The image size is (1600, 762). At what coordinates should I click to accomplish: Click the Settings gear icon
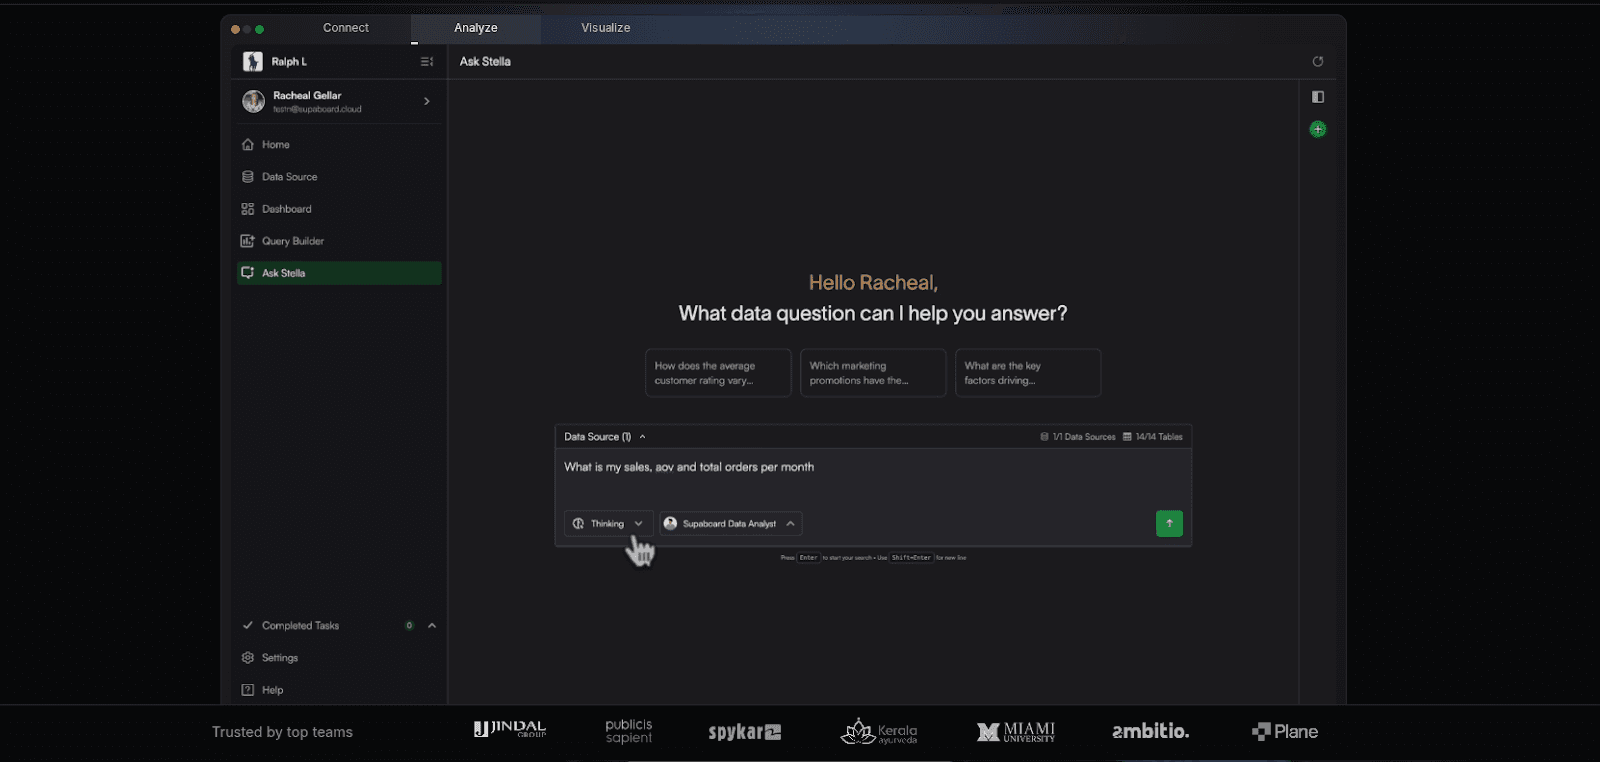tap(248, 658)
